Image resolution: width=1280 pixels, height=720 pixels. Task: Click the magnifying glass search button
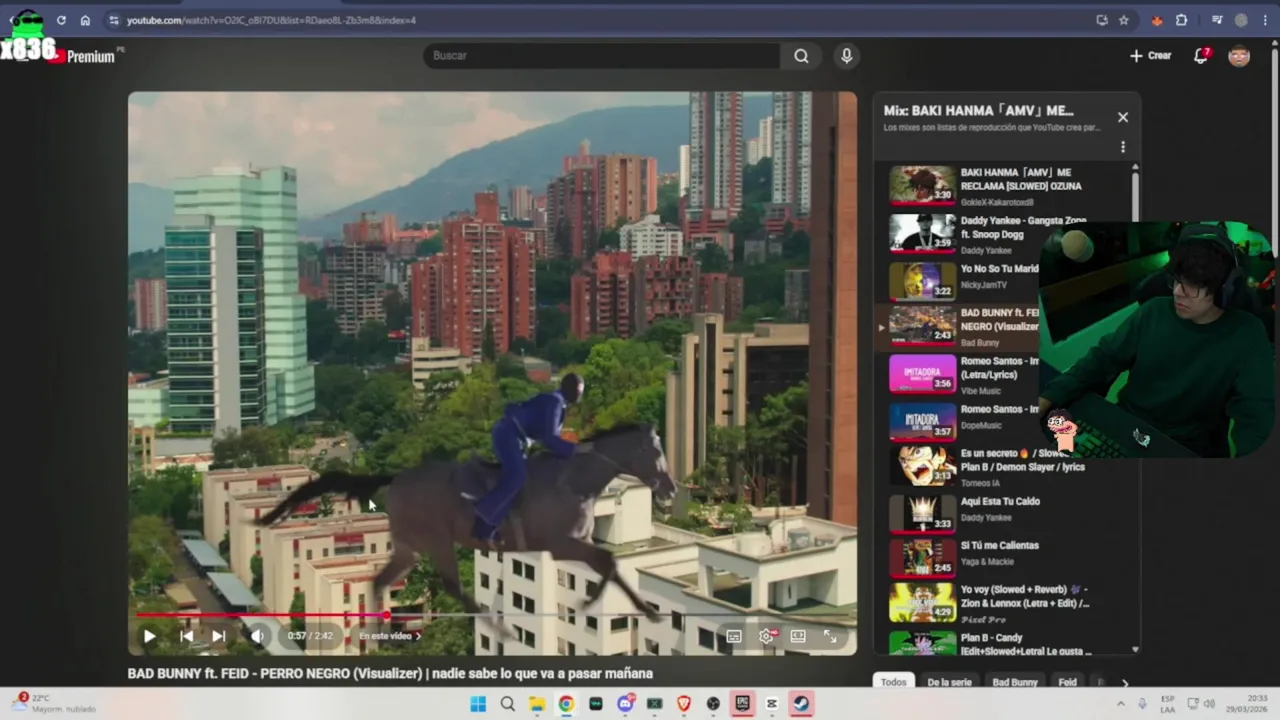[x=801, y=56]
